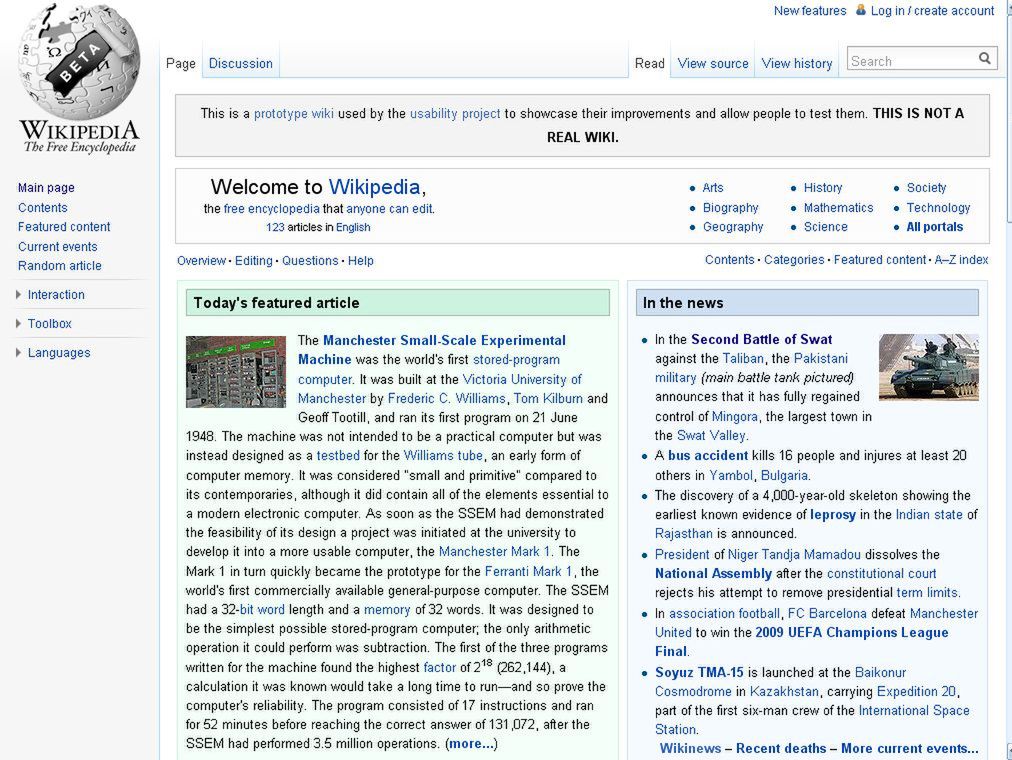Open the Recent deaths link
The height and width of the screenshot is (760, 1012).
coord(781,748)
